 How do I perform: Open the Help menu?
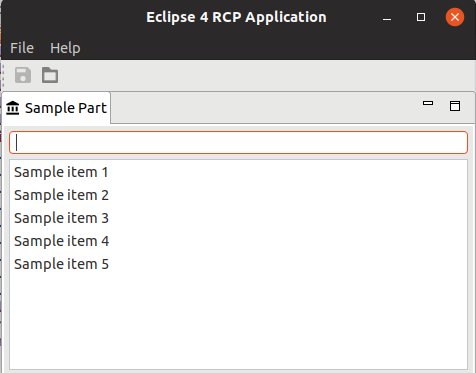click(65, 48)
